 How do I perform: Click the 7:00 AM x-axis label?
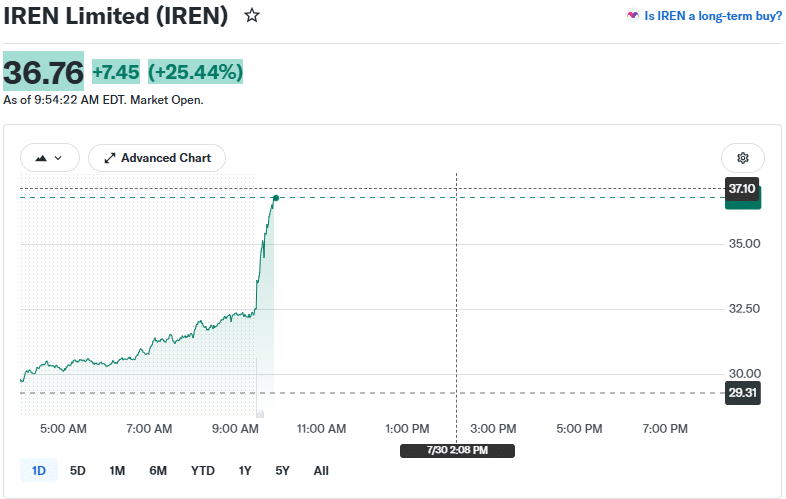tap(149, 429)
